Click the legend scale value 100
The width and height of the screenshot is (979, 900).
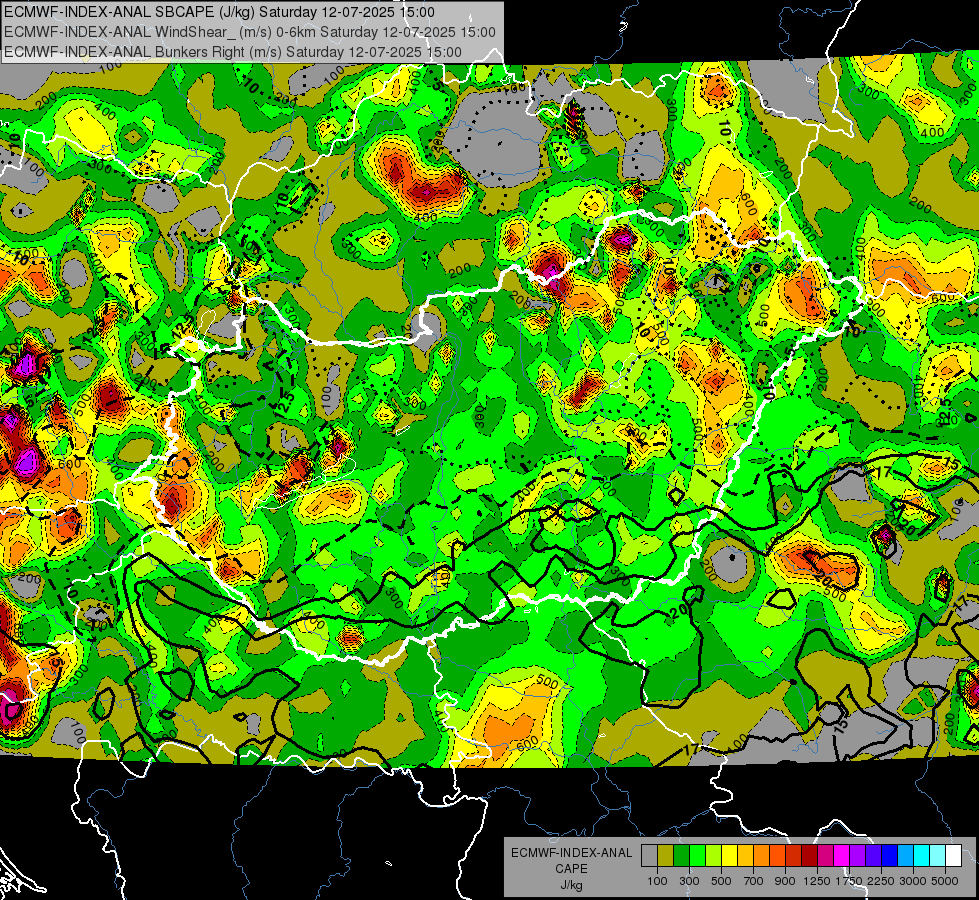(x=657, y=881)
